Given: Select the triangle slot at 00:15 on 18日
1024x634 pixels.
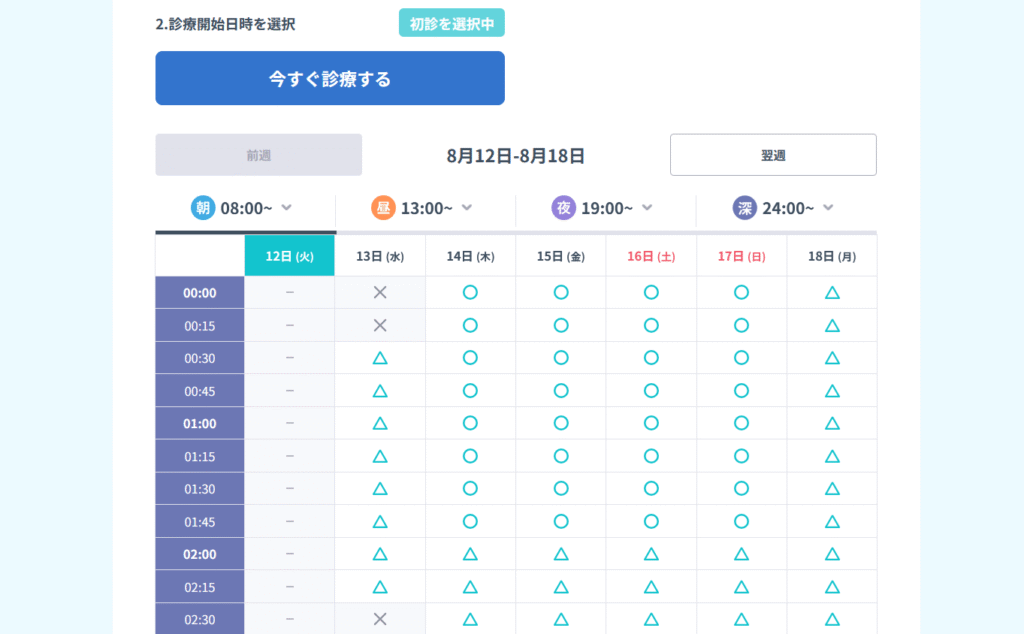Looking at the screenshot, I should click(x=832, y=325).
